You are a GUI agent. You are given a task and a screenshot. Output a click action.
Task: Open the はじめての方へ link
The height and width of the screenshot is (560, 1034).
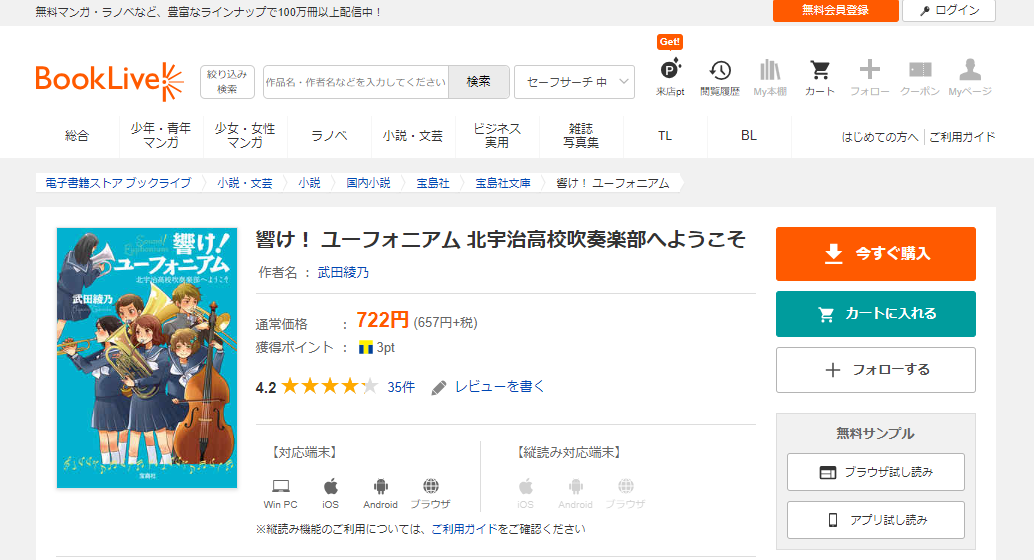click(x=880, y=137)
